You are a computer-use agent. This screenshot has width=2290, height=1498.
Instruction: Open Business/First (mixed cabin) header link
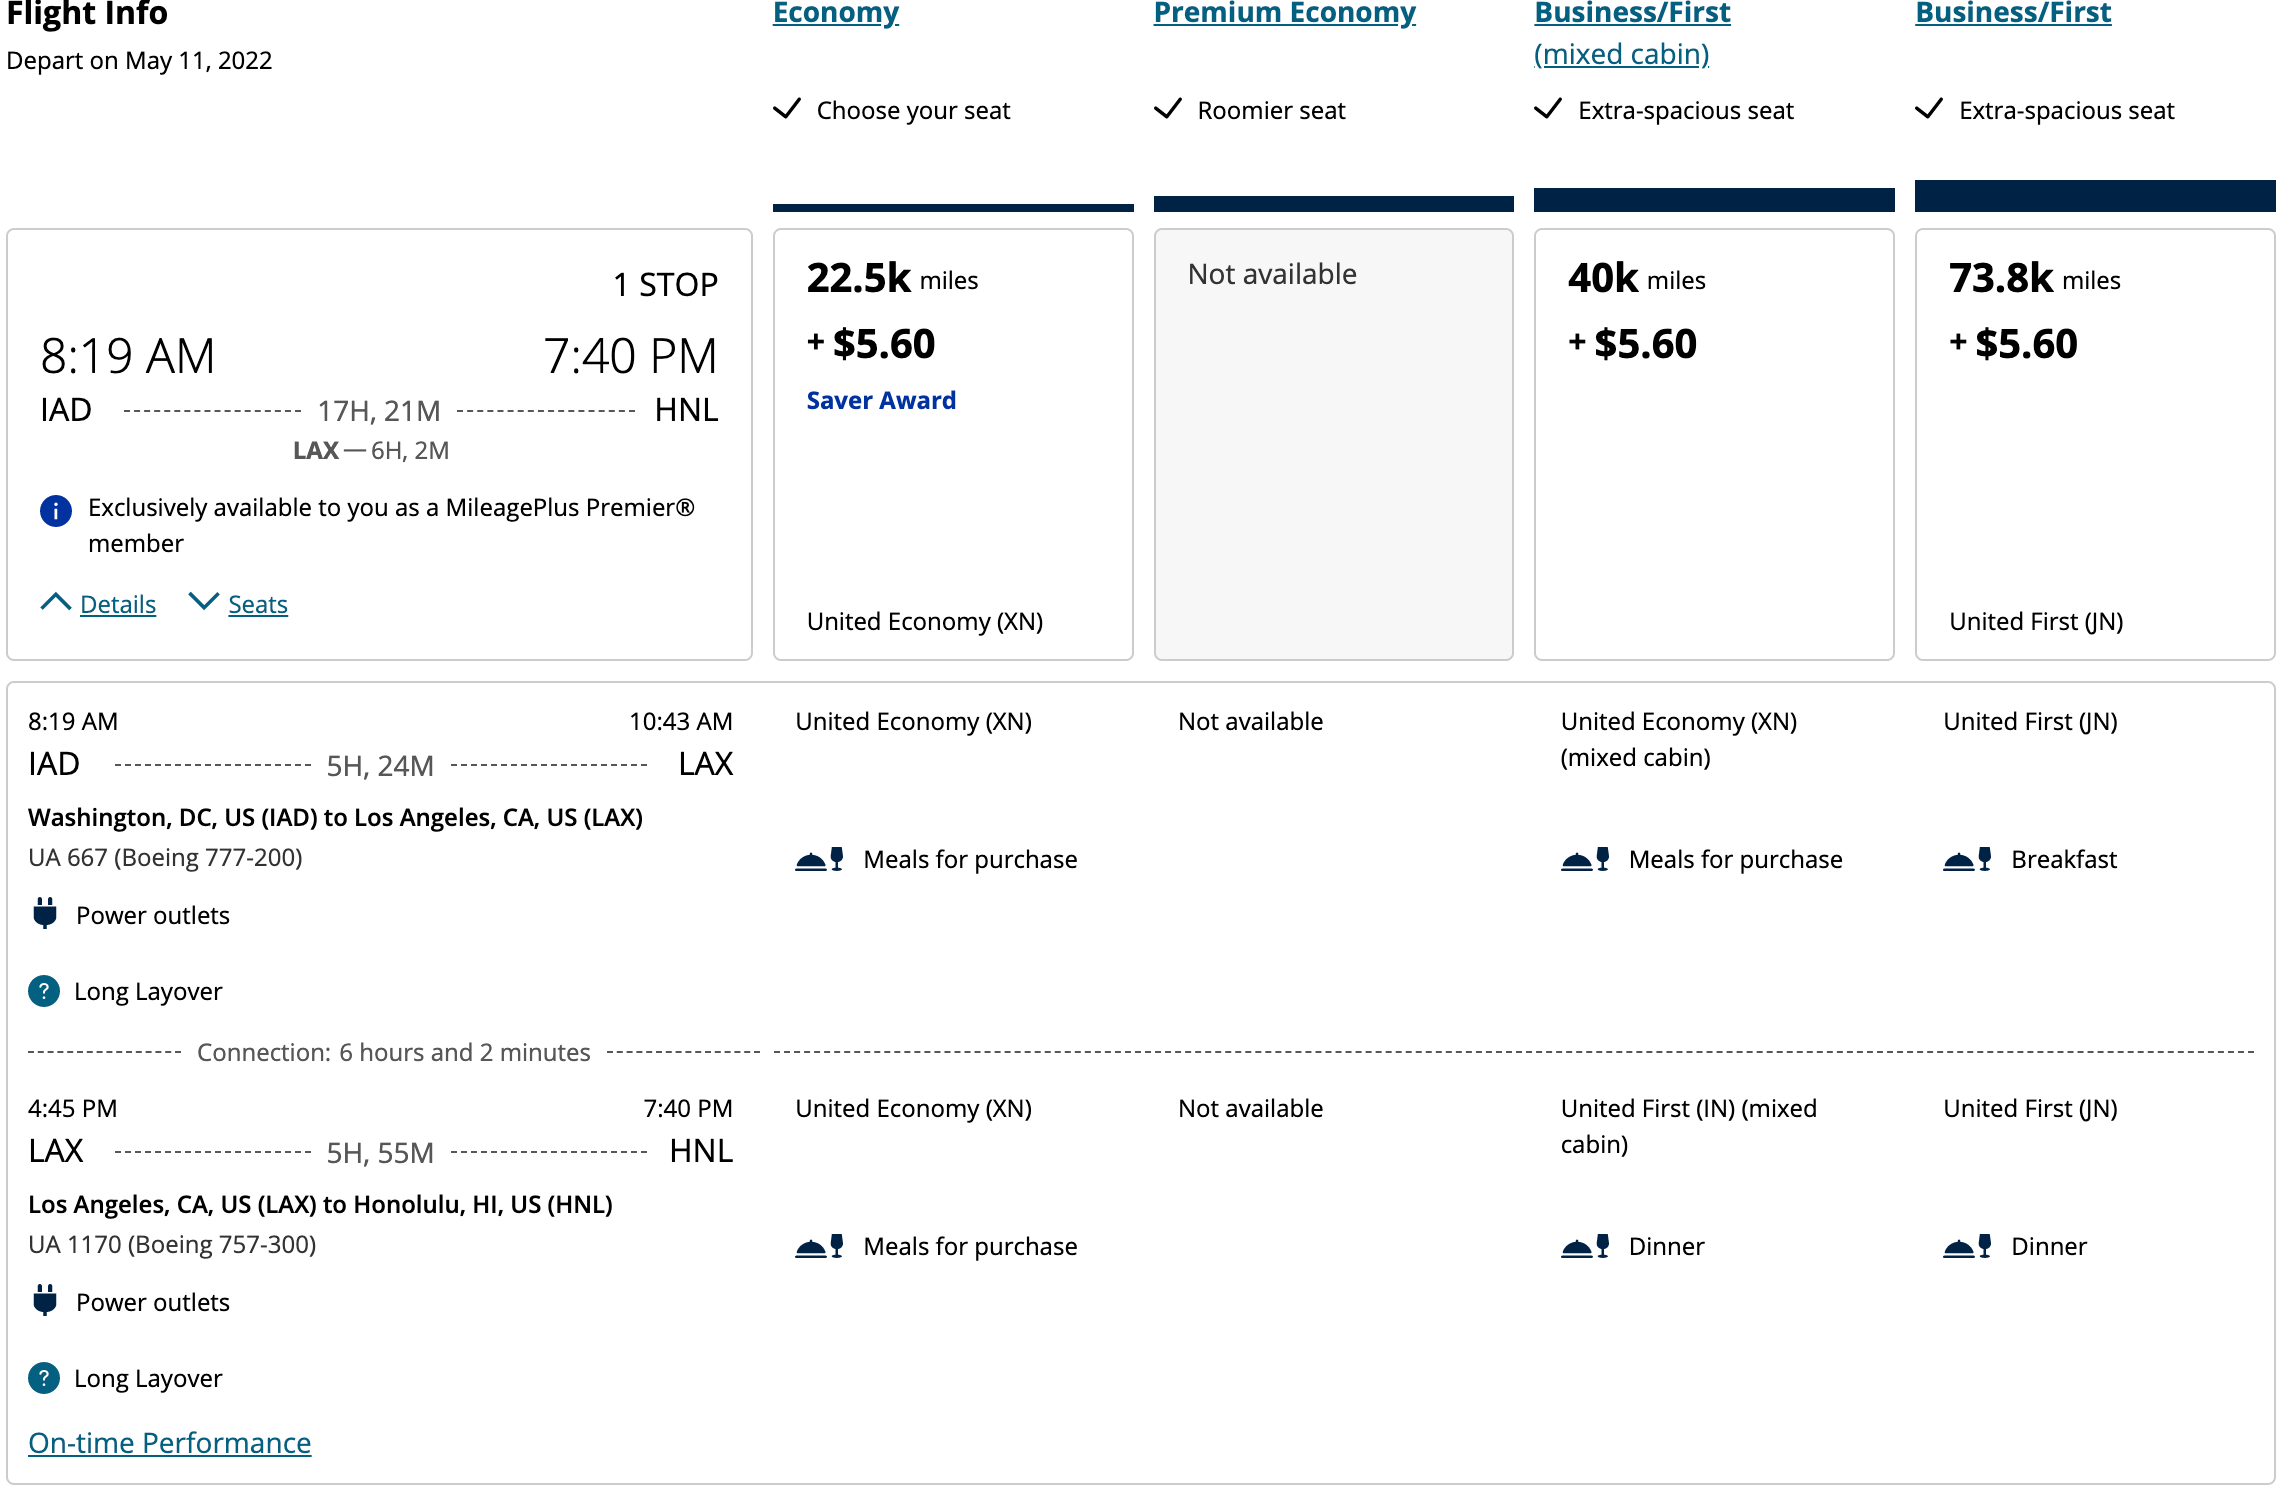click(x=1632, y=34)
